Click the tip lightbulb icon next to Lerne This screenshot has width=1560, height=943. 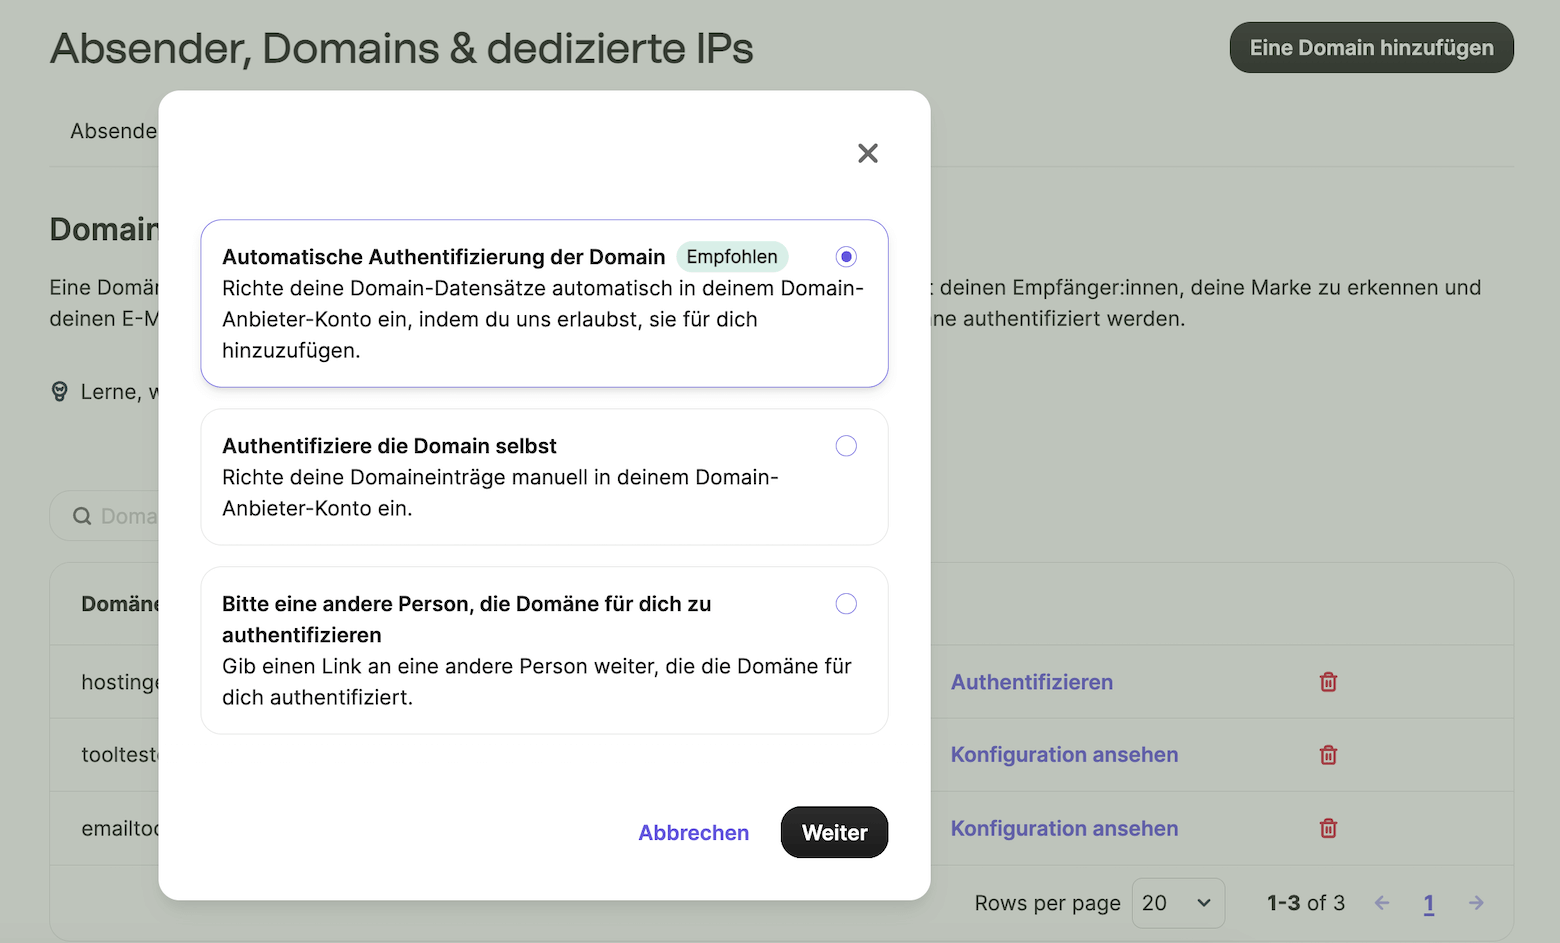point(60,391)
